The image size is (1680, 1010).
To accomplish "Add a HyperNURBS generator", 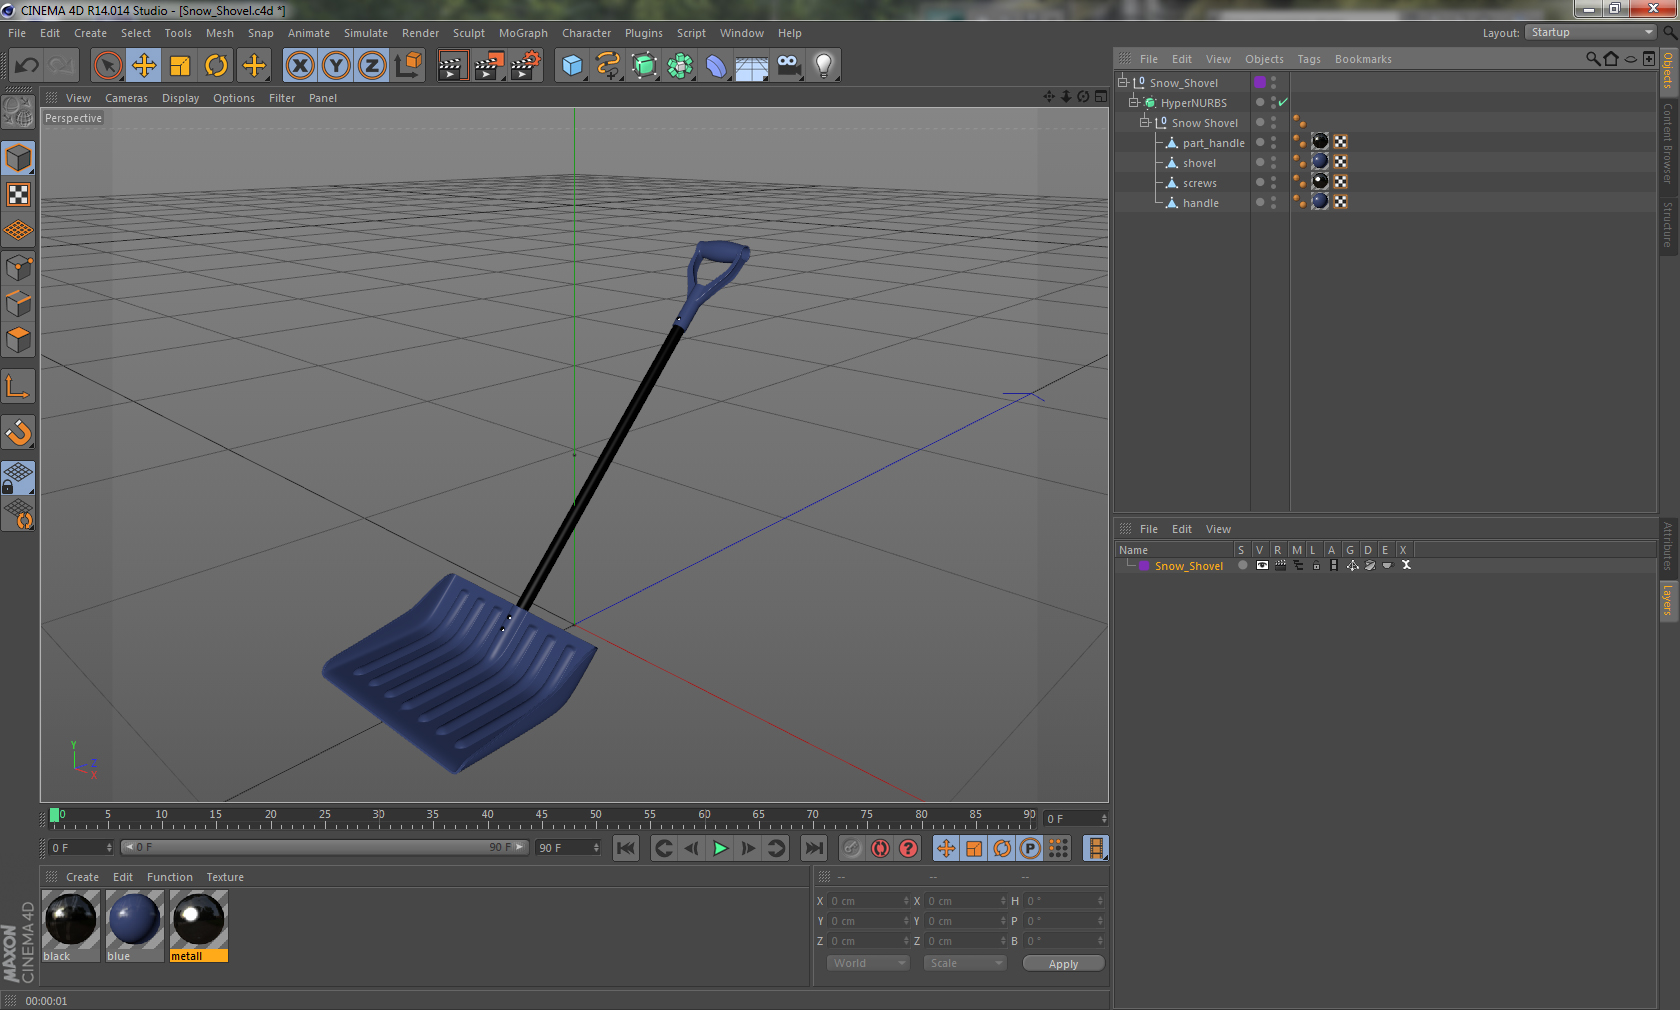I will click(644, 66).
